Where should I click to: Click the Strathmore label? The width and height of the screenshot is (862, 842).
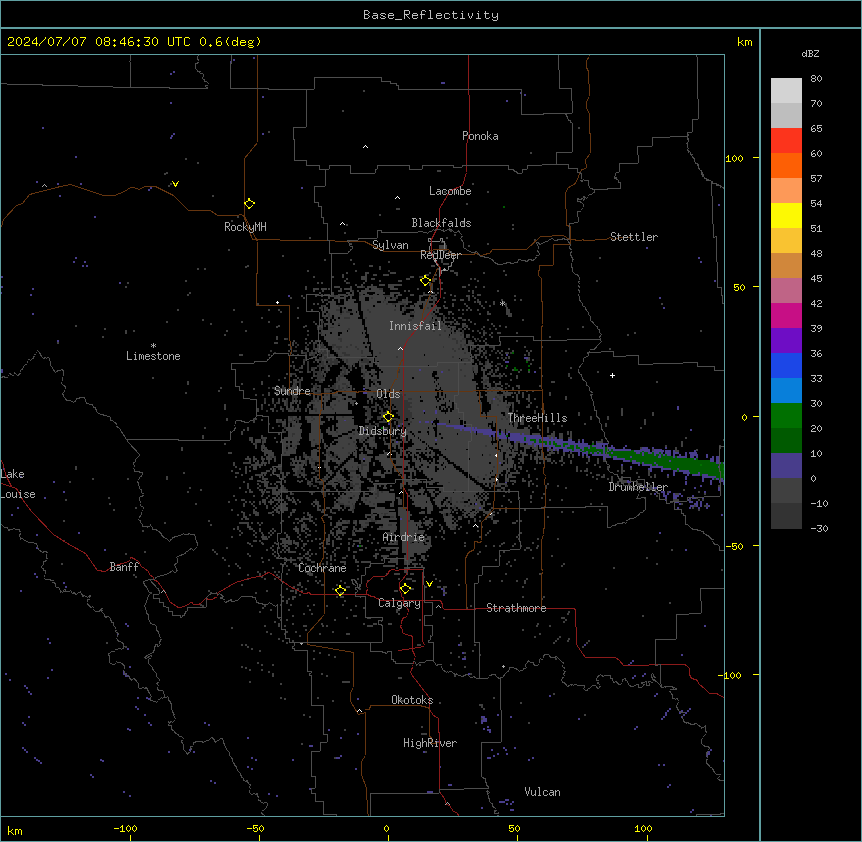click(516, 608)
